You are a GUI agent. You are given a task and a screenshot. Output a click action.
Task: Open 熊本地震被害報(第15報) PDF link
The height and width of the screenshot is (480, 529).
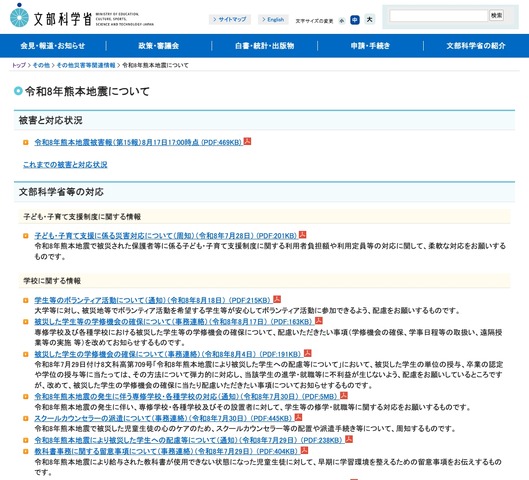click(x=138, y=142)
